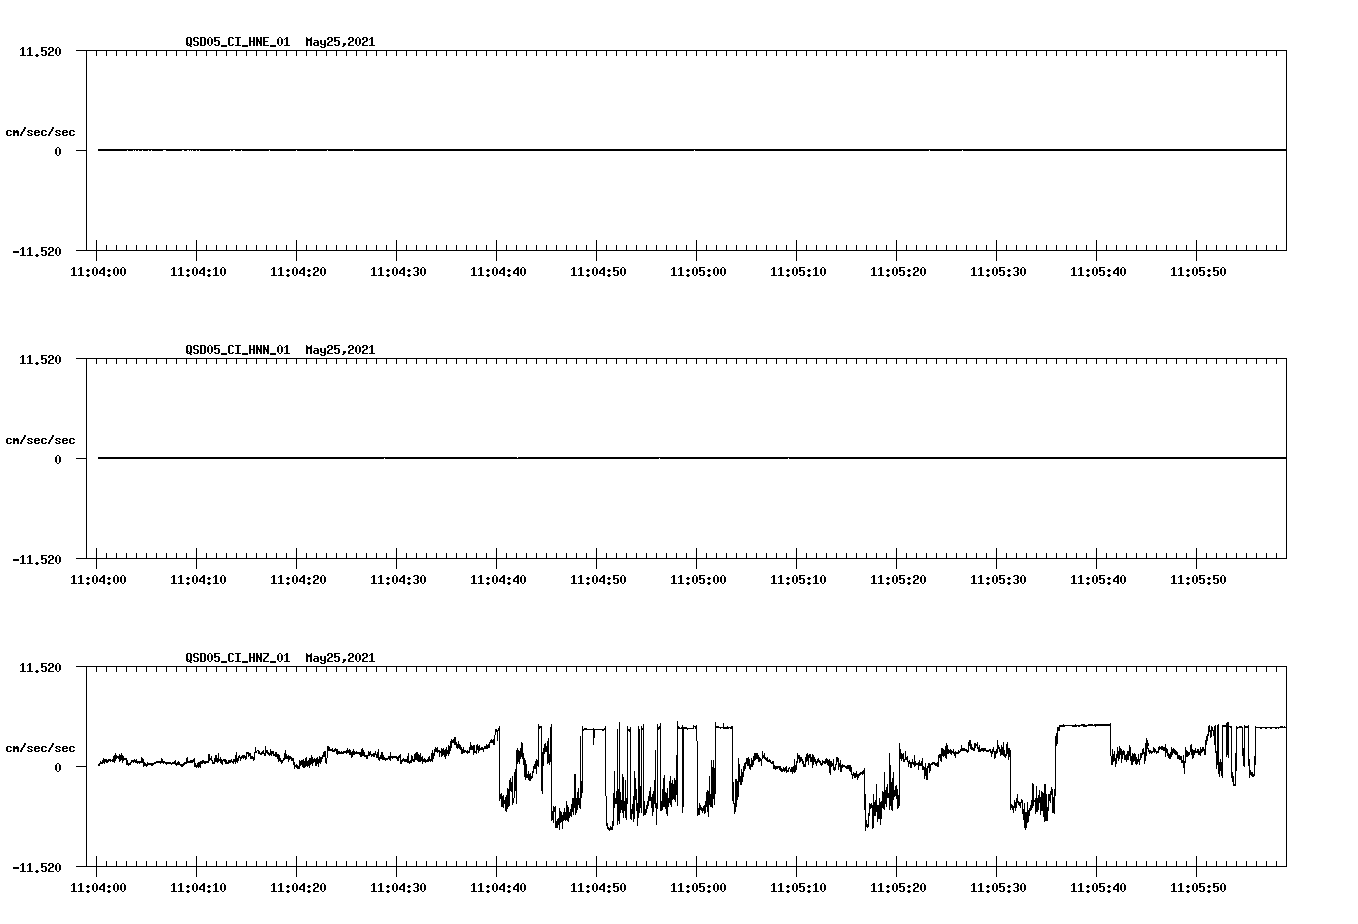Screen dimensions: 1358x924
Task: Click the 11:05:00 tick under the bottom plot
Action: tap(700, 885)
